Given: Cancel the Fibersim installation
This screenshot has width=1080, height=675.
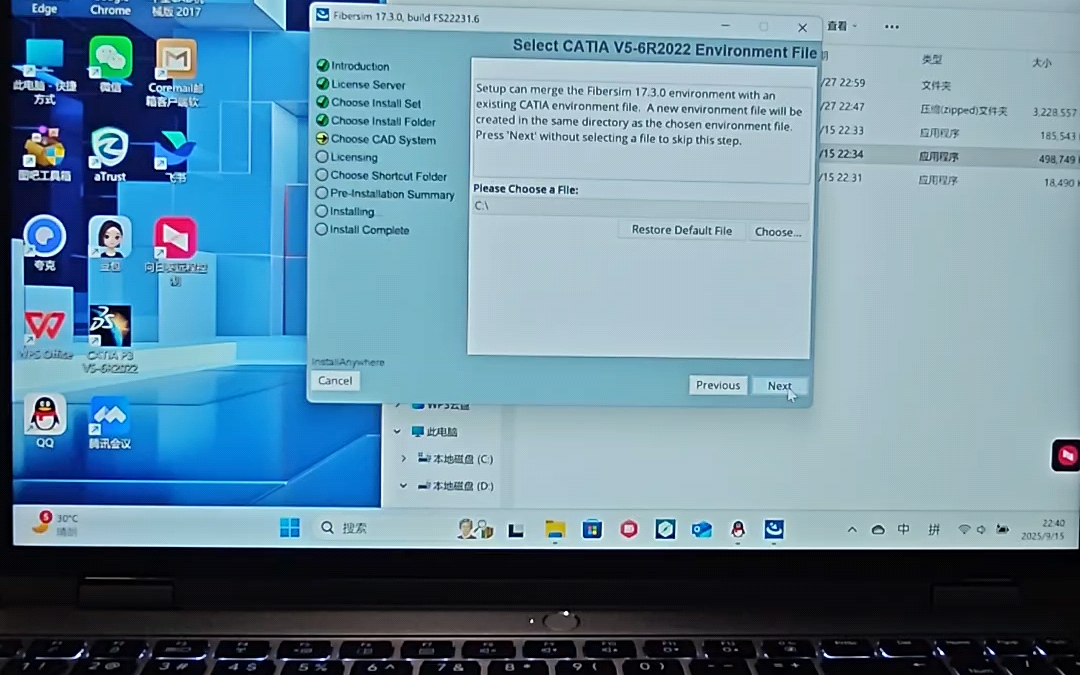Looking at the screenshot, I should coord(335,380).
